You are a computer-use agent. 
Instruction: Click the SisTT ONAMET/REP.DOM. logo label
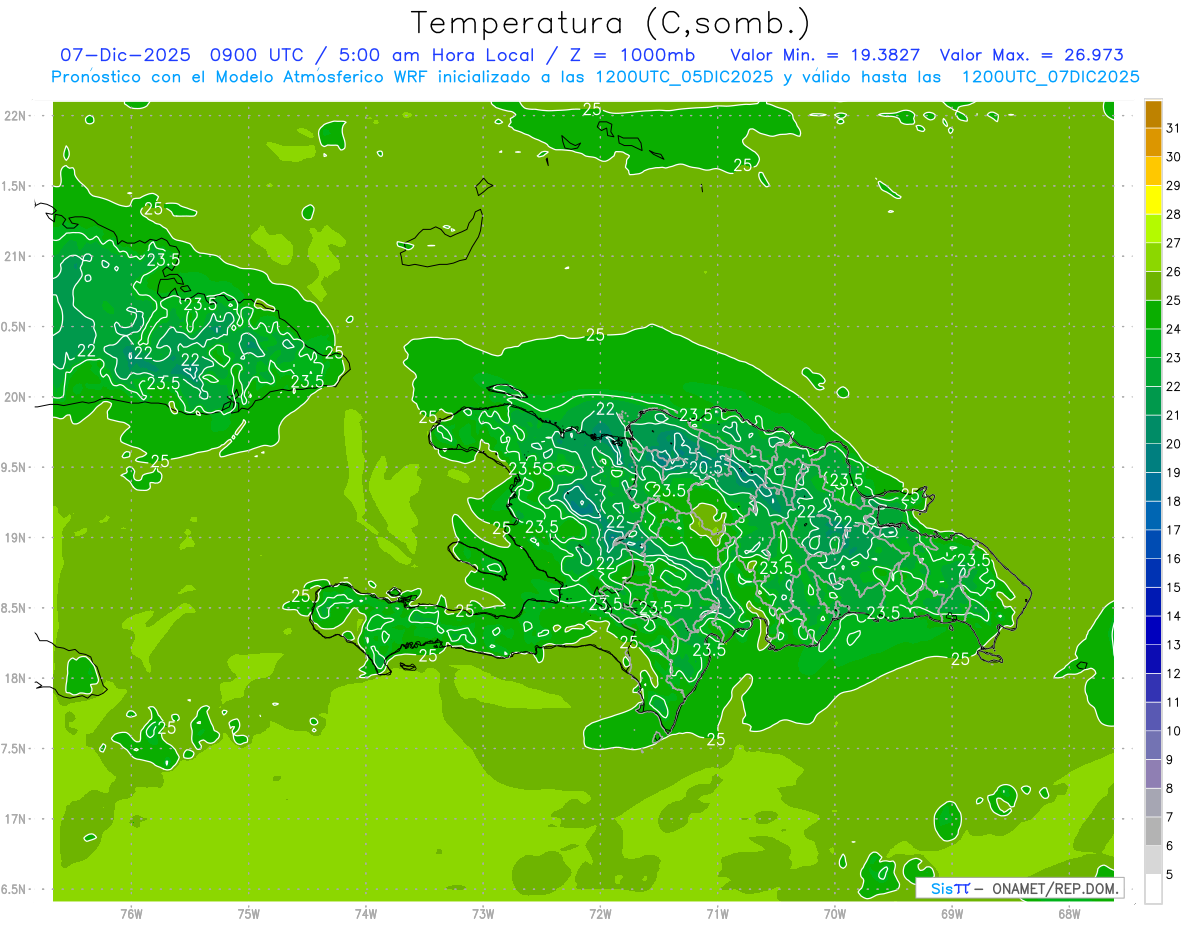click(x=1022, y=888)
